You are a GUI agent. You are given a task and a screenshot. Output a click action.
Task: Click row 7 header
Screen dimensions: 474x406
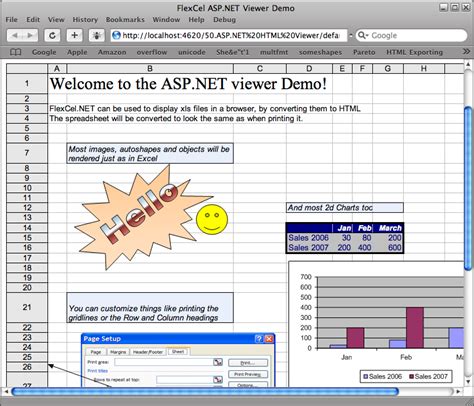(27, 153)
